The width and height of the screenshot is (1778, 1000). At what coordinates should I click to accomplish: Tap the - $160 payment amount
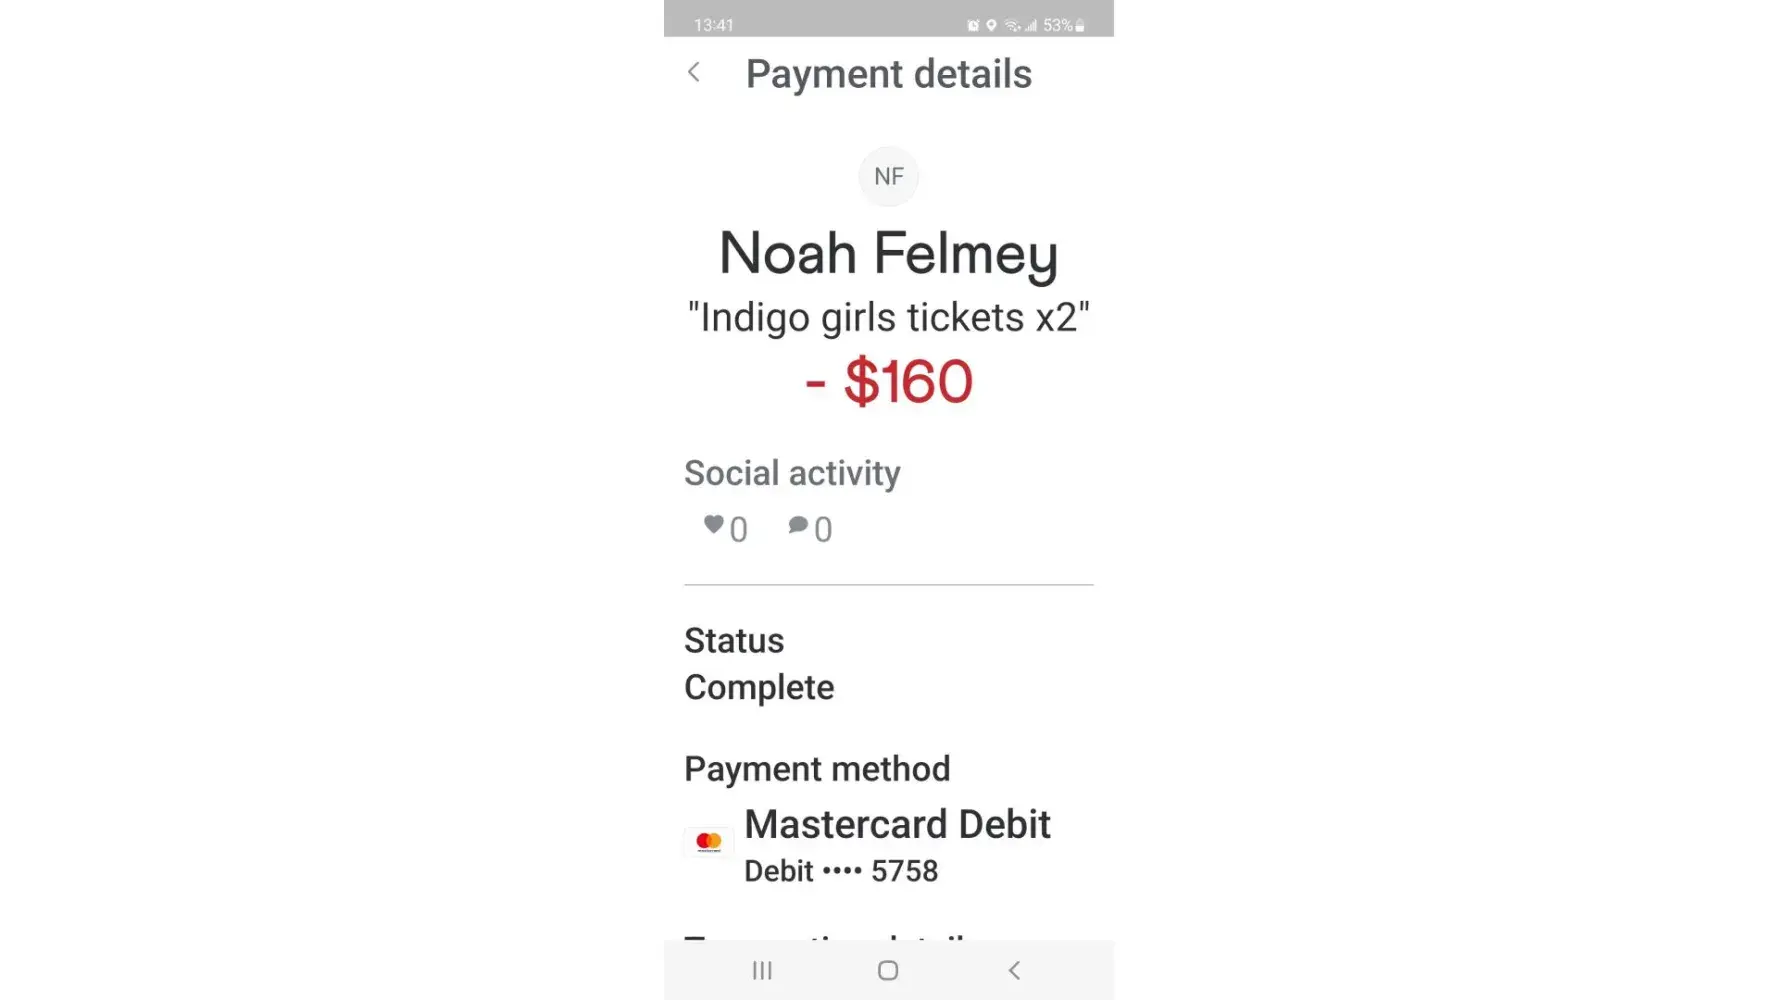888,382
